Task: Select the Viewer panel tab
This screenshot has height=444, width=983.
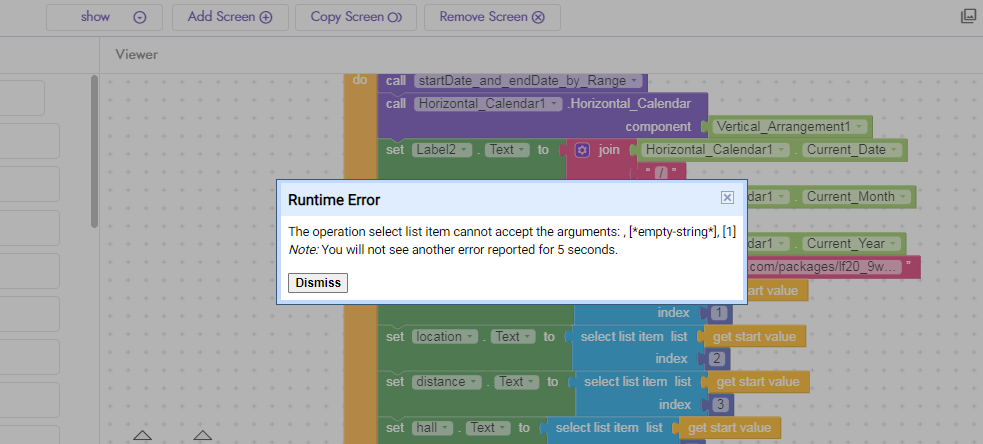Action: coord(136,54)
